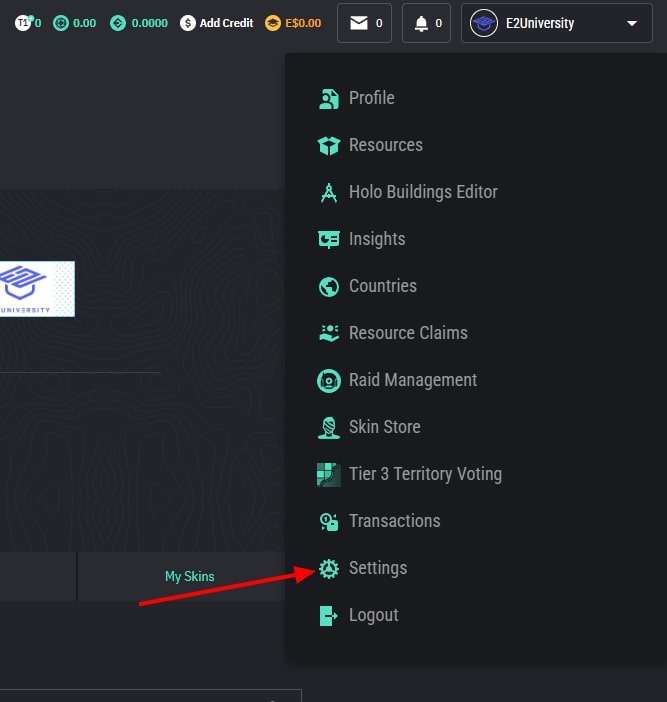The height and width of the screenshot is (702, 667).
Task: Click the Settings gear icon
Action: point(329,568)
